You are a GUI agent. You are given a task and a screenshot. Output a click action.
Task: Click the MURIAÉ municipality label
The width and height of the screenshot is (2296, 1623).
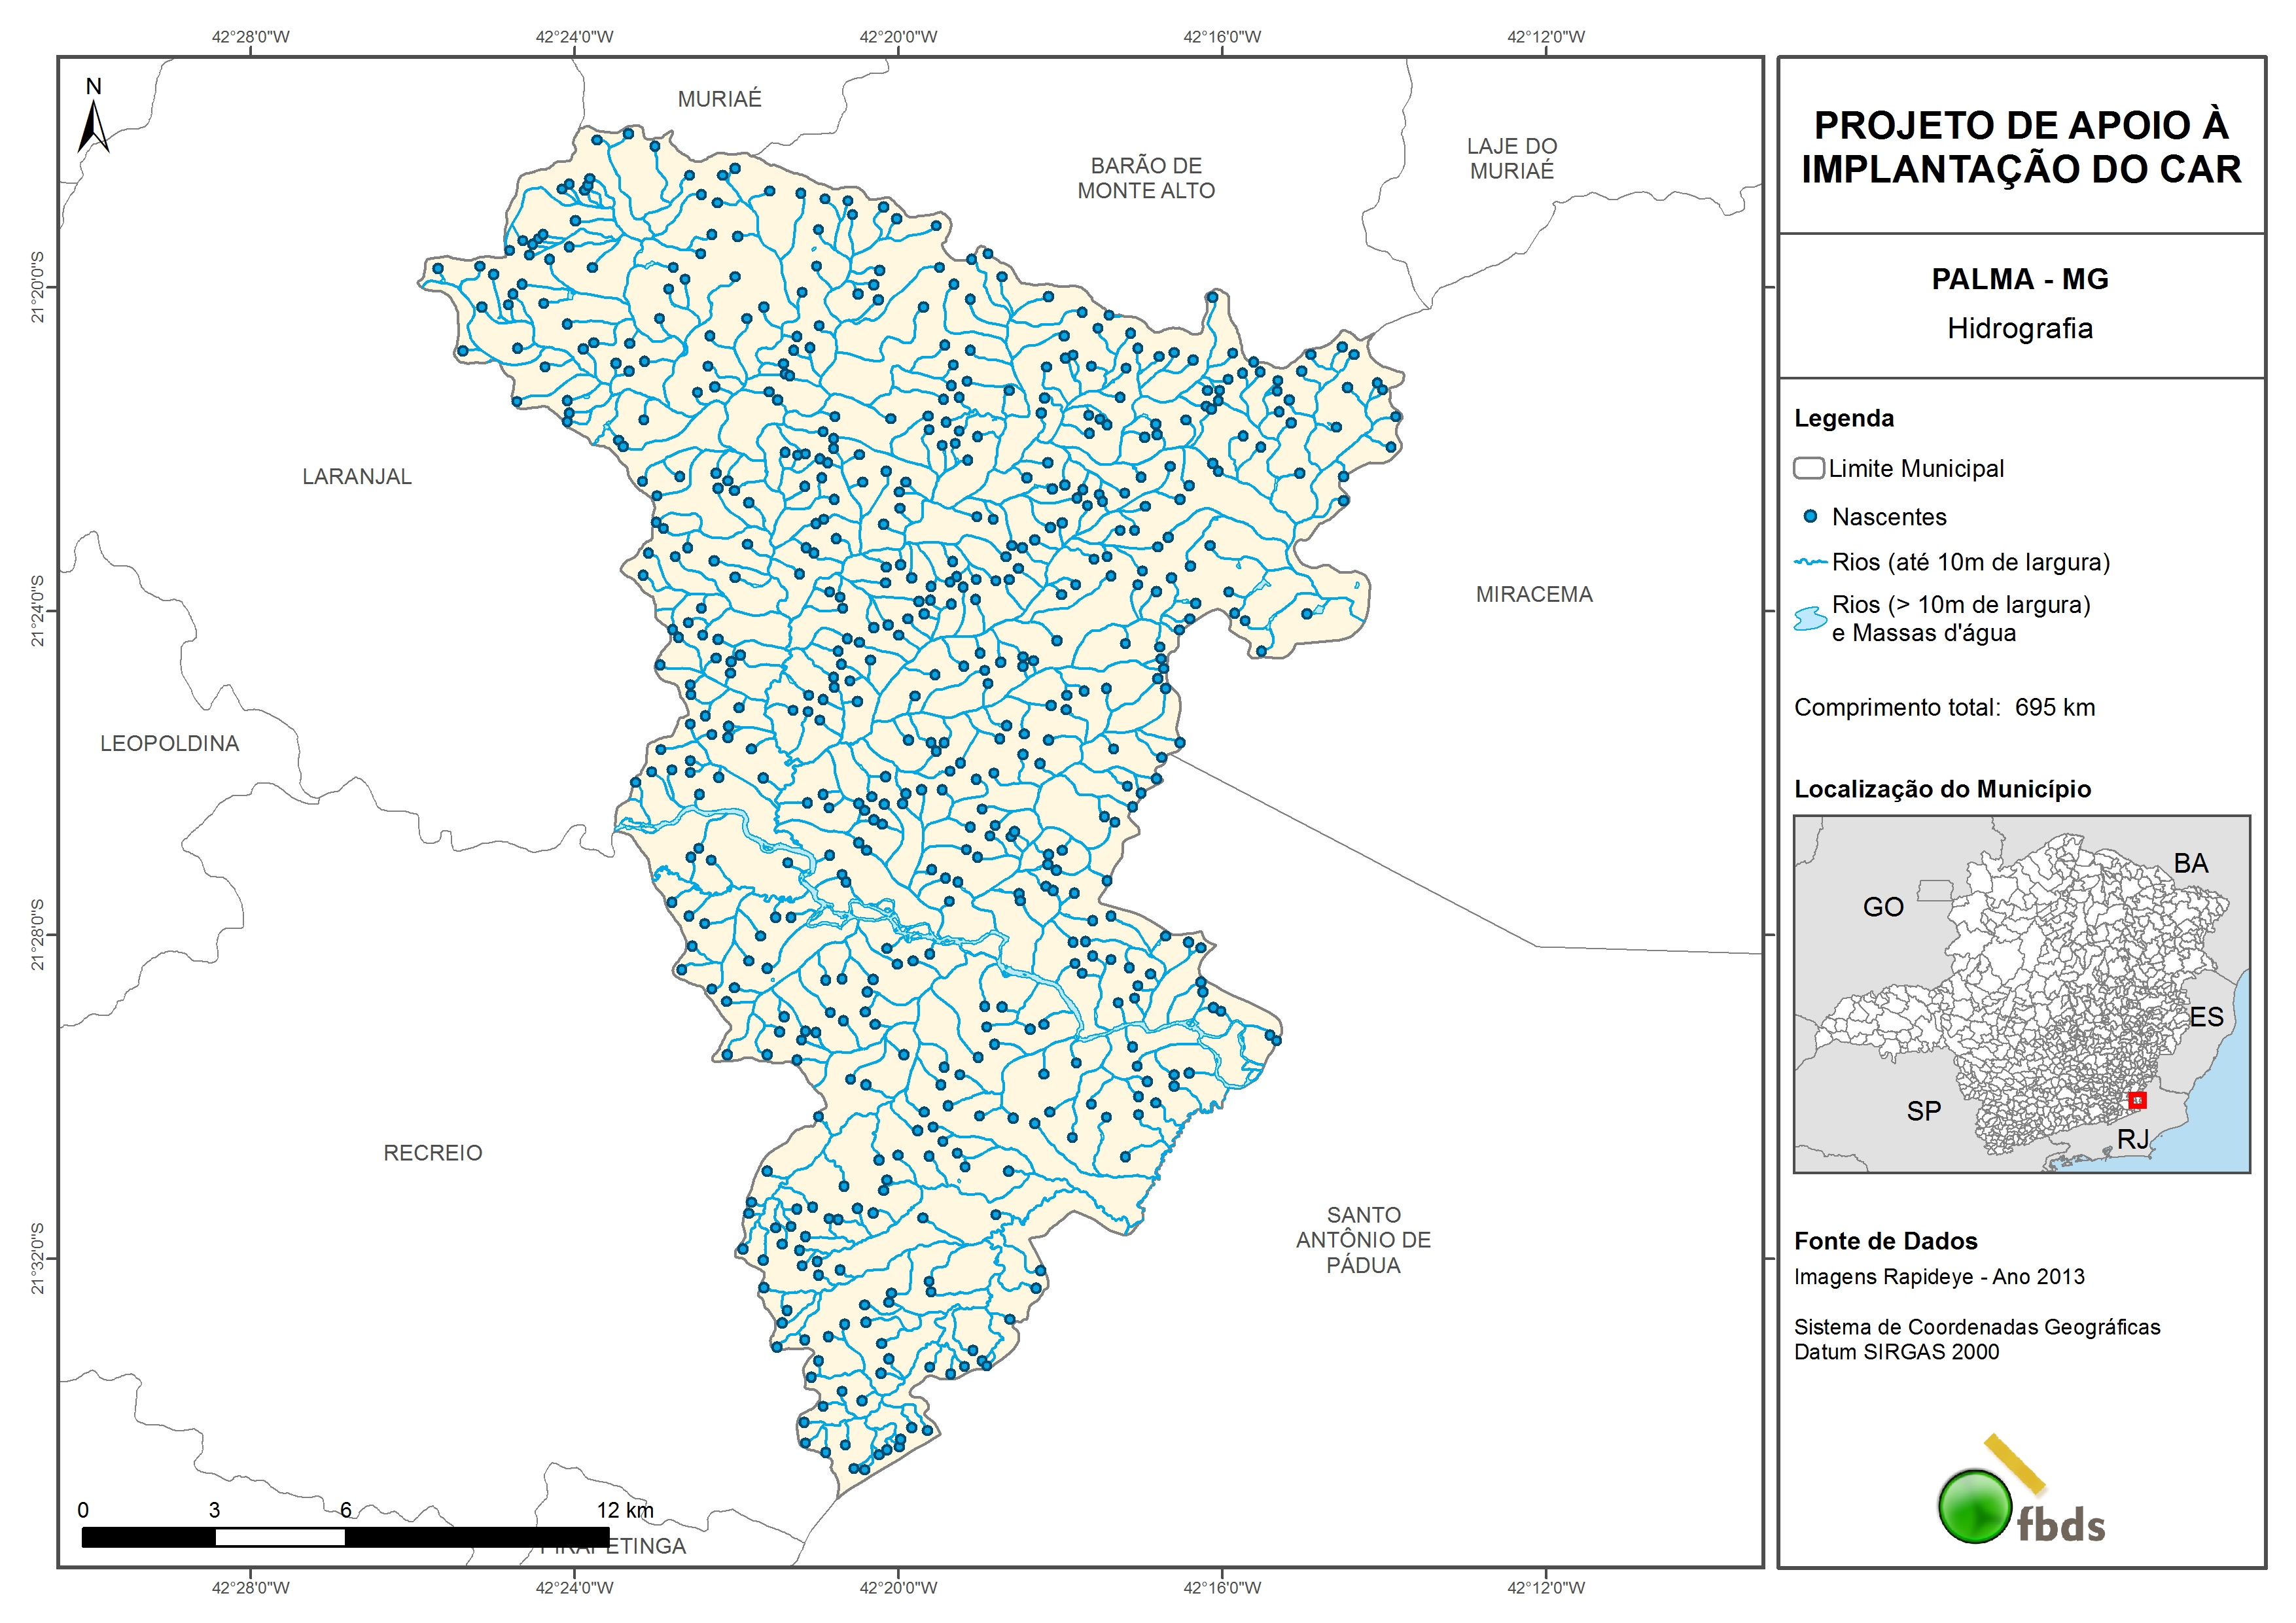[x=719, y=99]
